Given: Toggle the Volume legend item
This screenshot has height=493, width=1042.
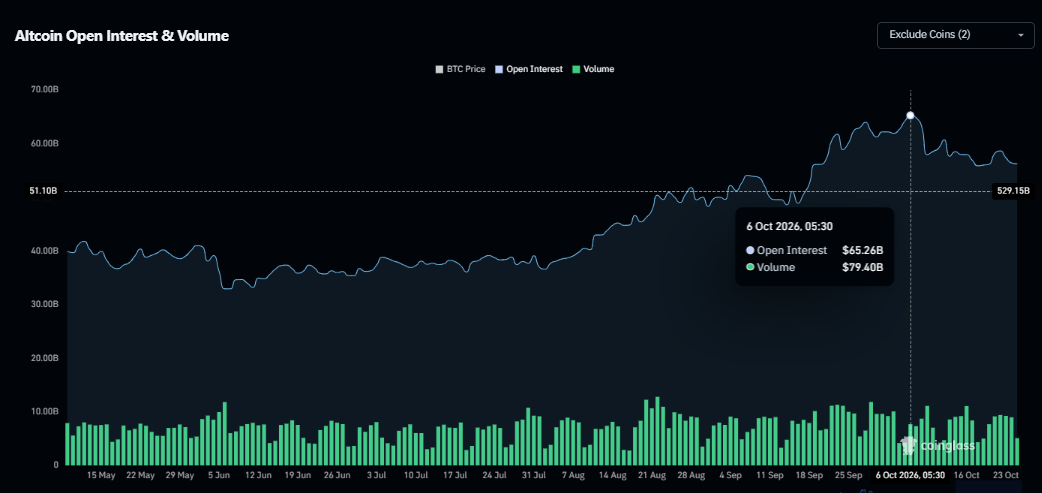Looking at the screenshot, I should pyautogui.click(x=593, y=69).
